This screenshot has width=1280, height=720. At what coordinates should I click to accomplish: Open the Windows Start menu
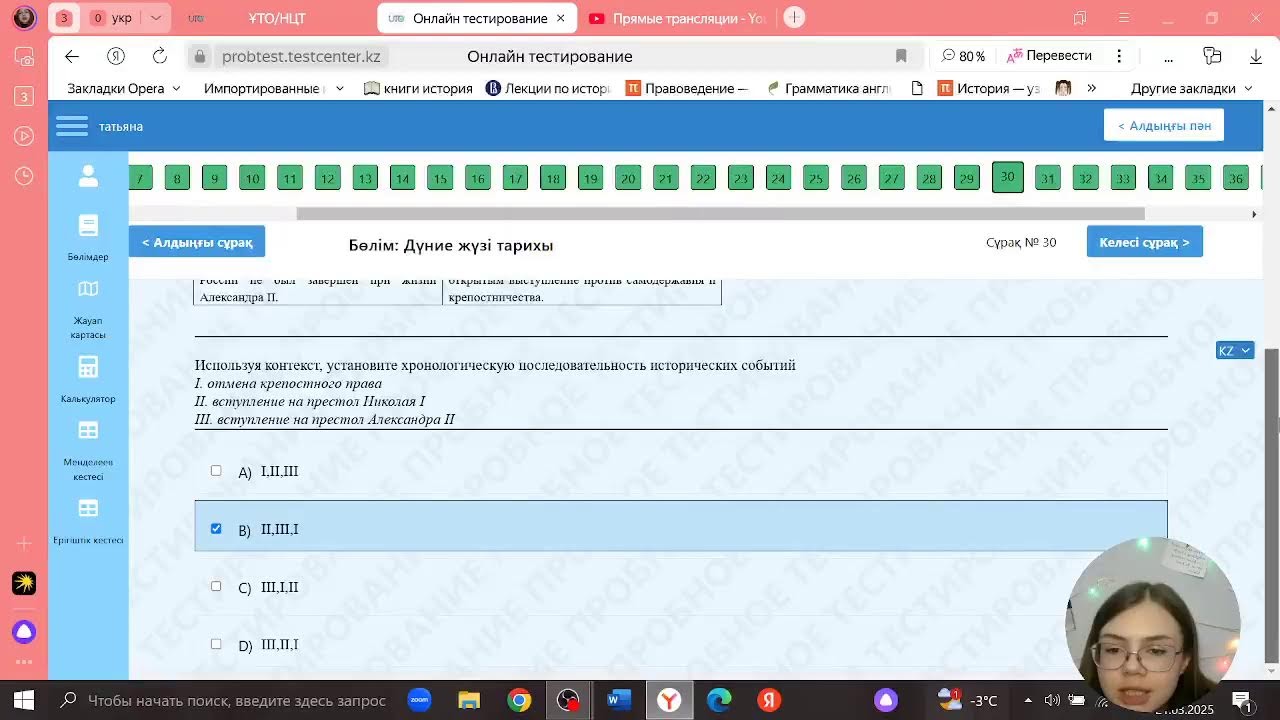[x=24, y=700]
